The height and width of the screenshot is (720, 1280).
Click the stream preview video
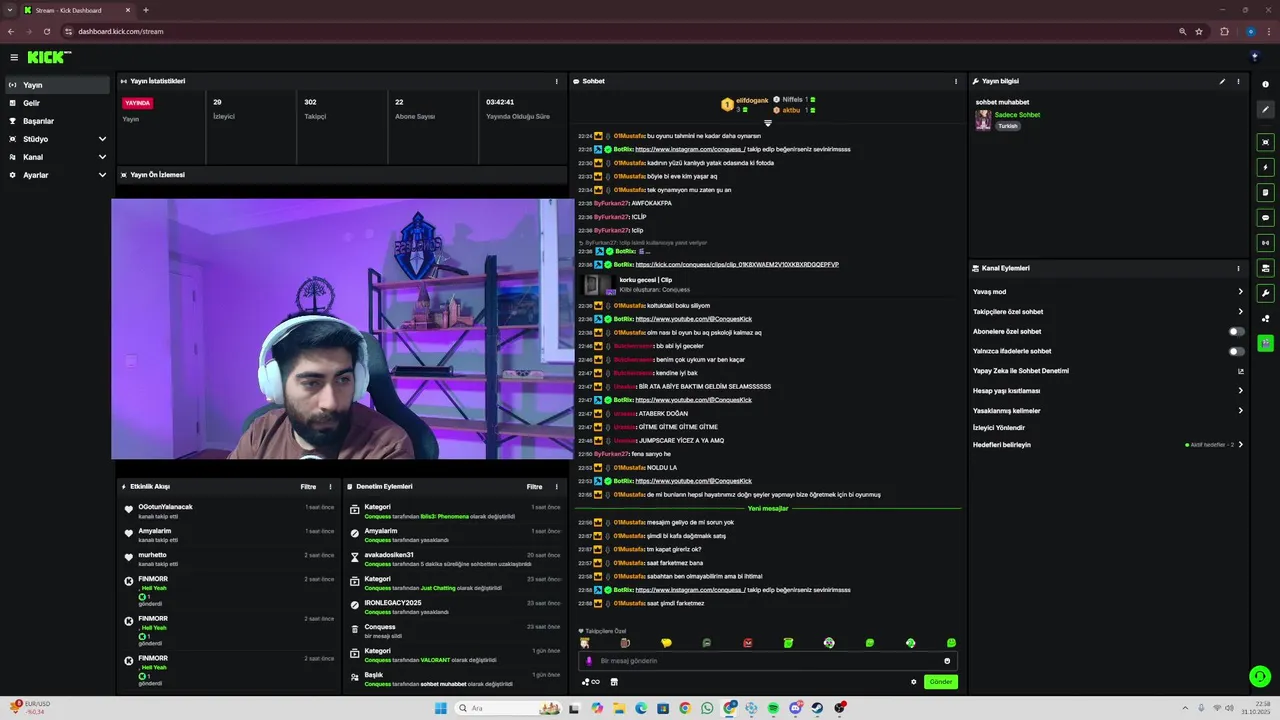(x=343, y=329)
